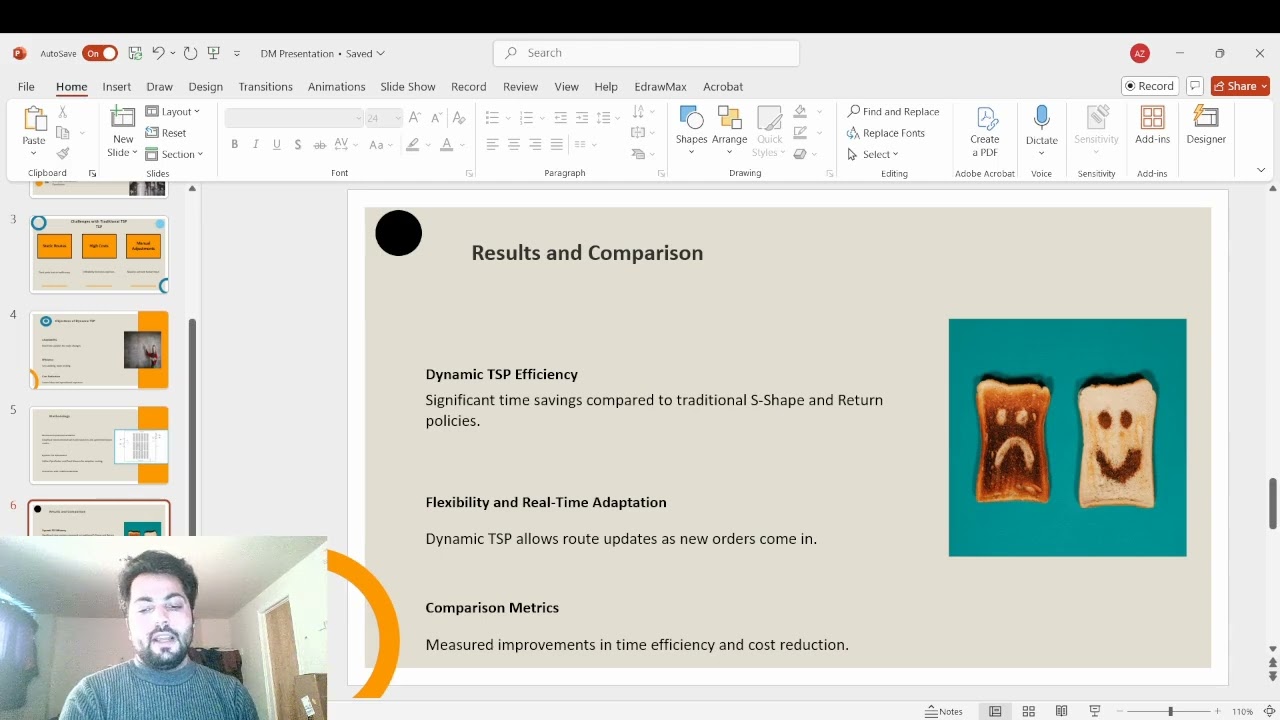Toggle Bold formatting
This screenshot has height=720, width=1280.
tap(234, 145)
